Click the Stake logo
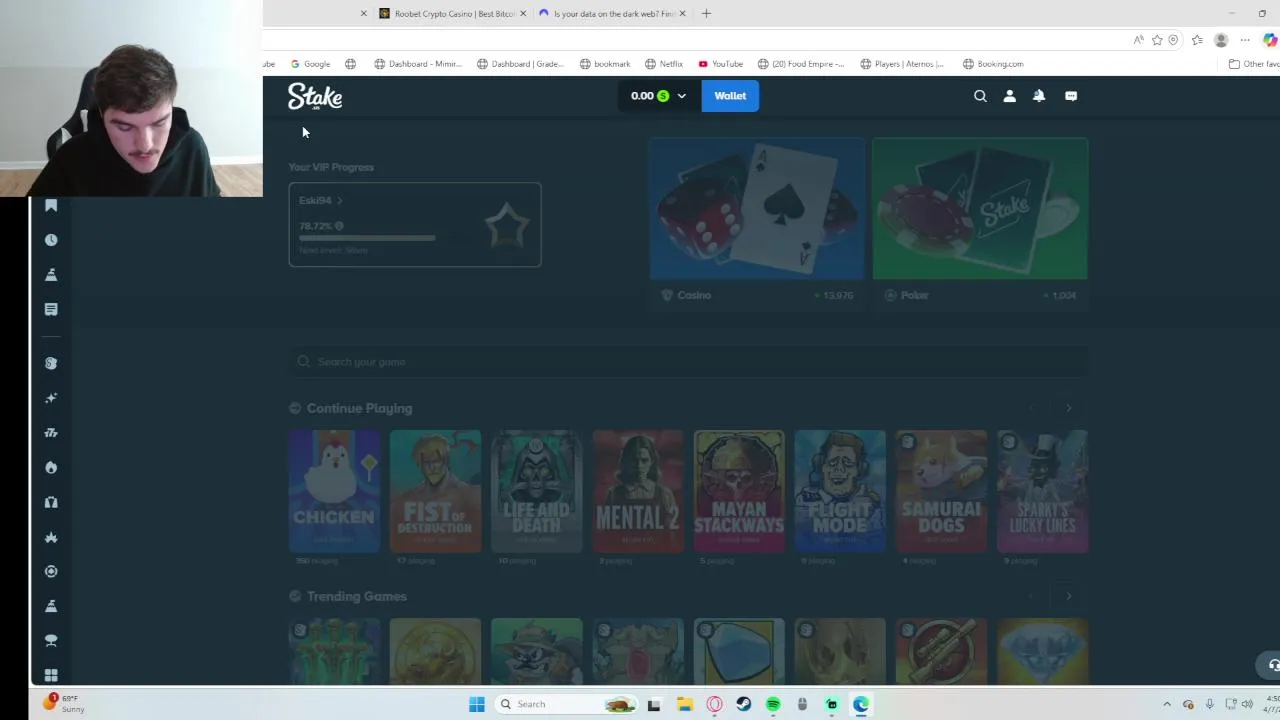 point(315,96)
